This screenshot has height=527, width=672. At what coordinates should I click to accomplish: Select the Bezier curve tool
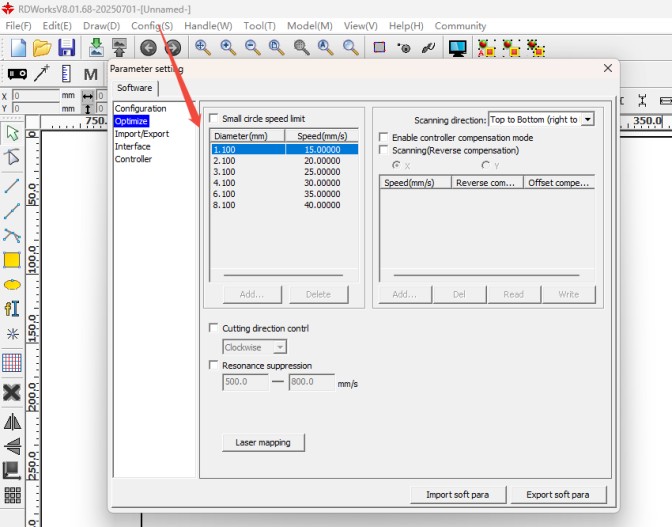click(12, 235)
